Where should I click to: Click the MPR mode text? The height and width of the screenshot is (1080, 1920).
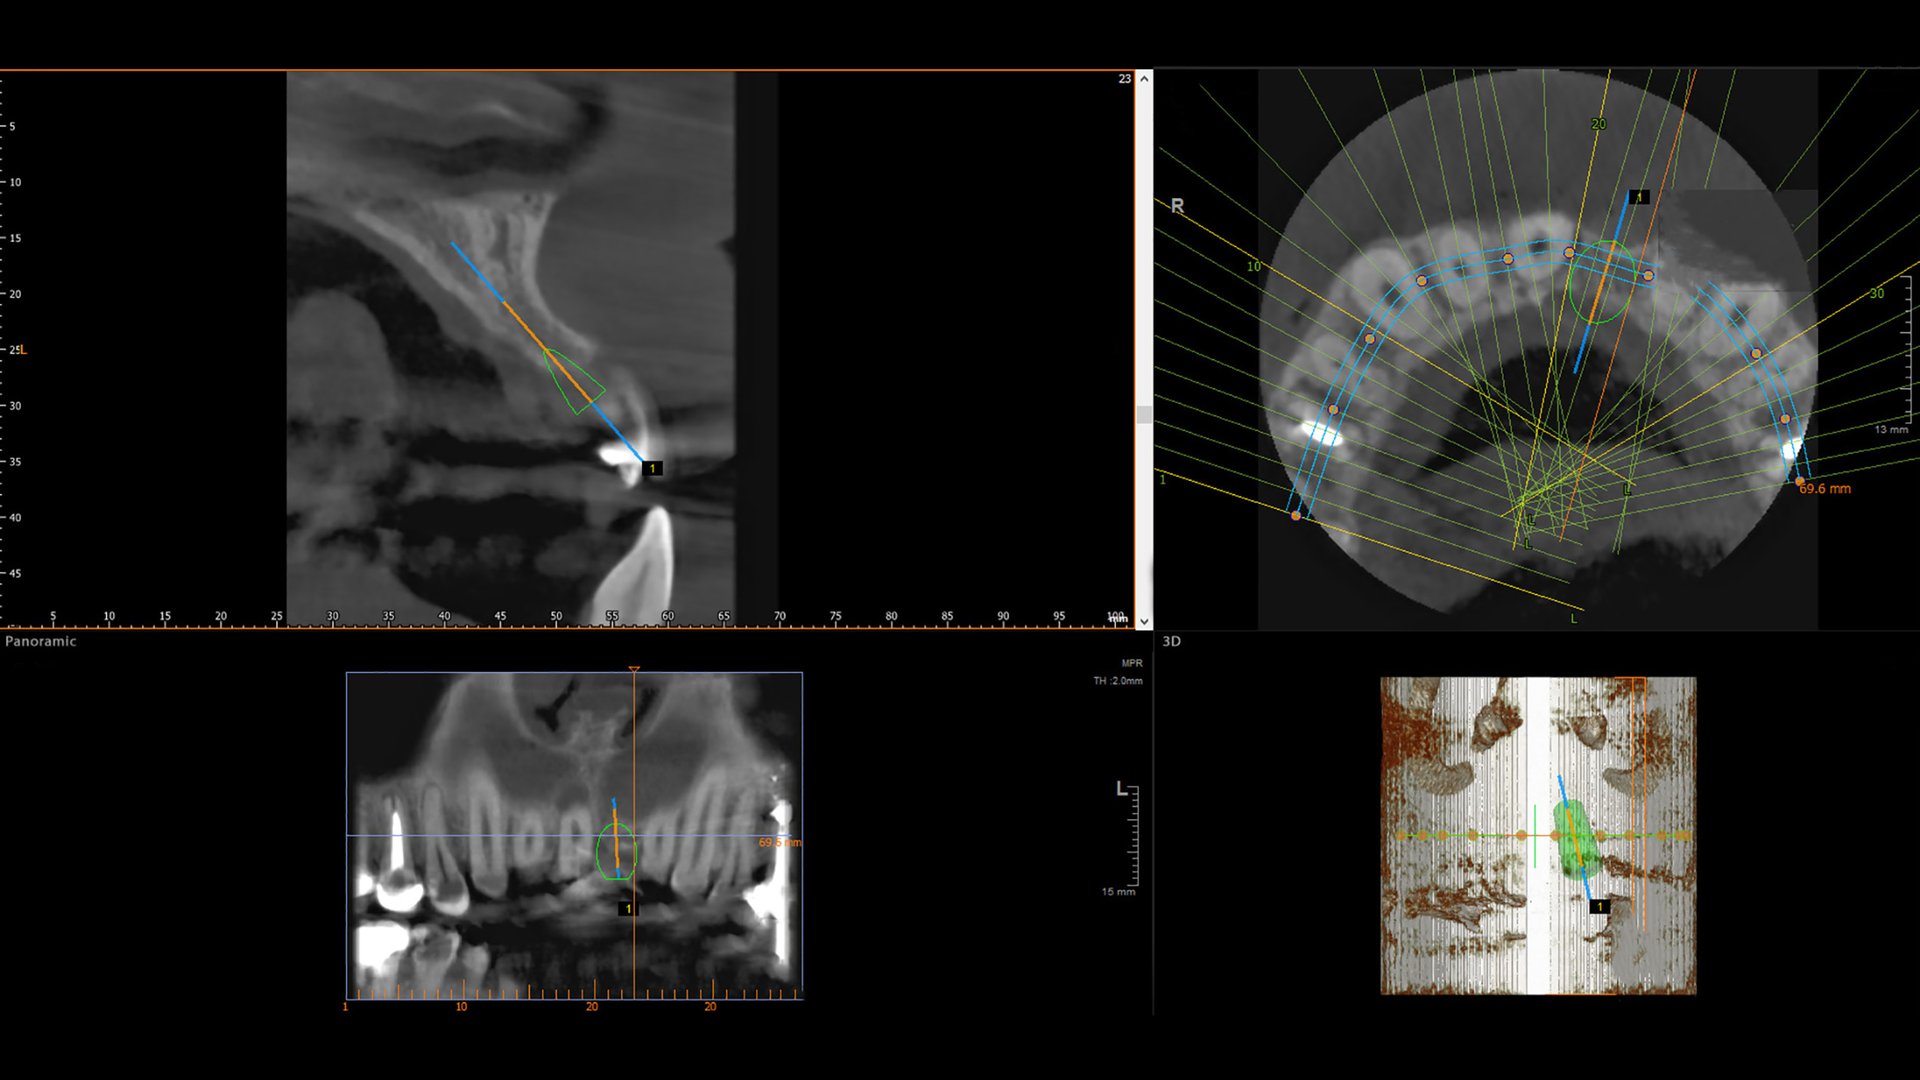[x=1131, y=663]
